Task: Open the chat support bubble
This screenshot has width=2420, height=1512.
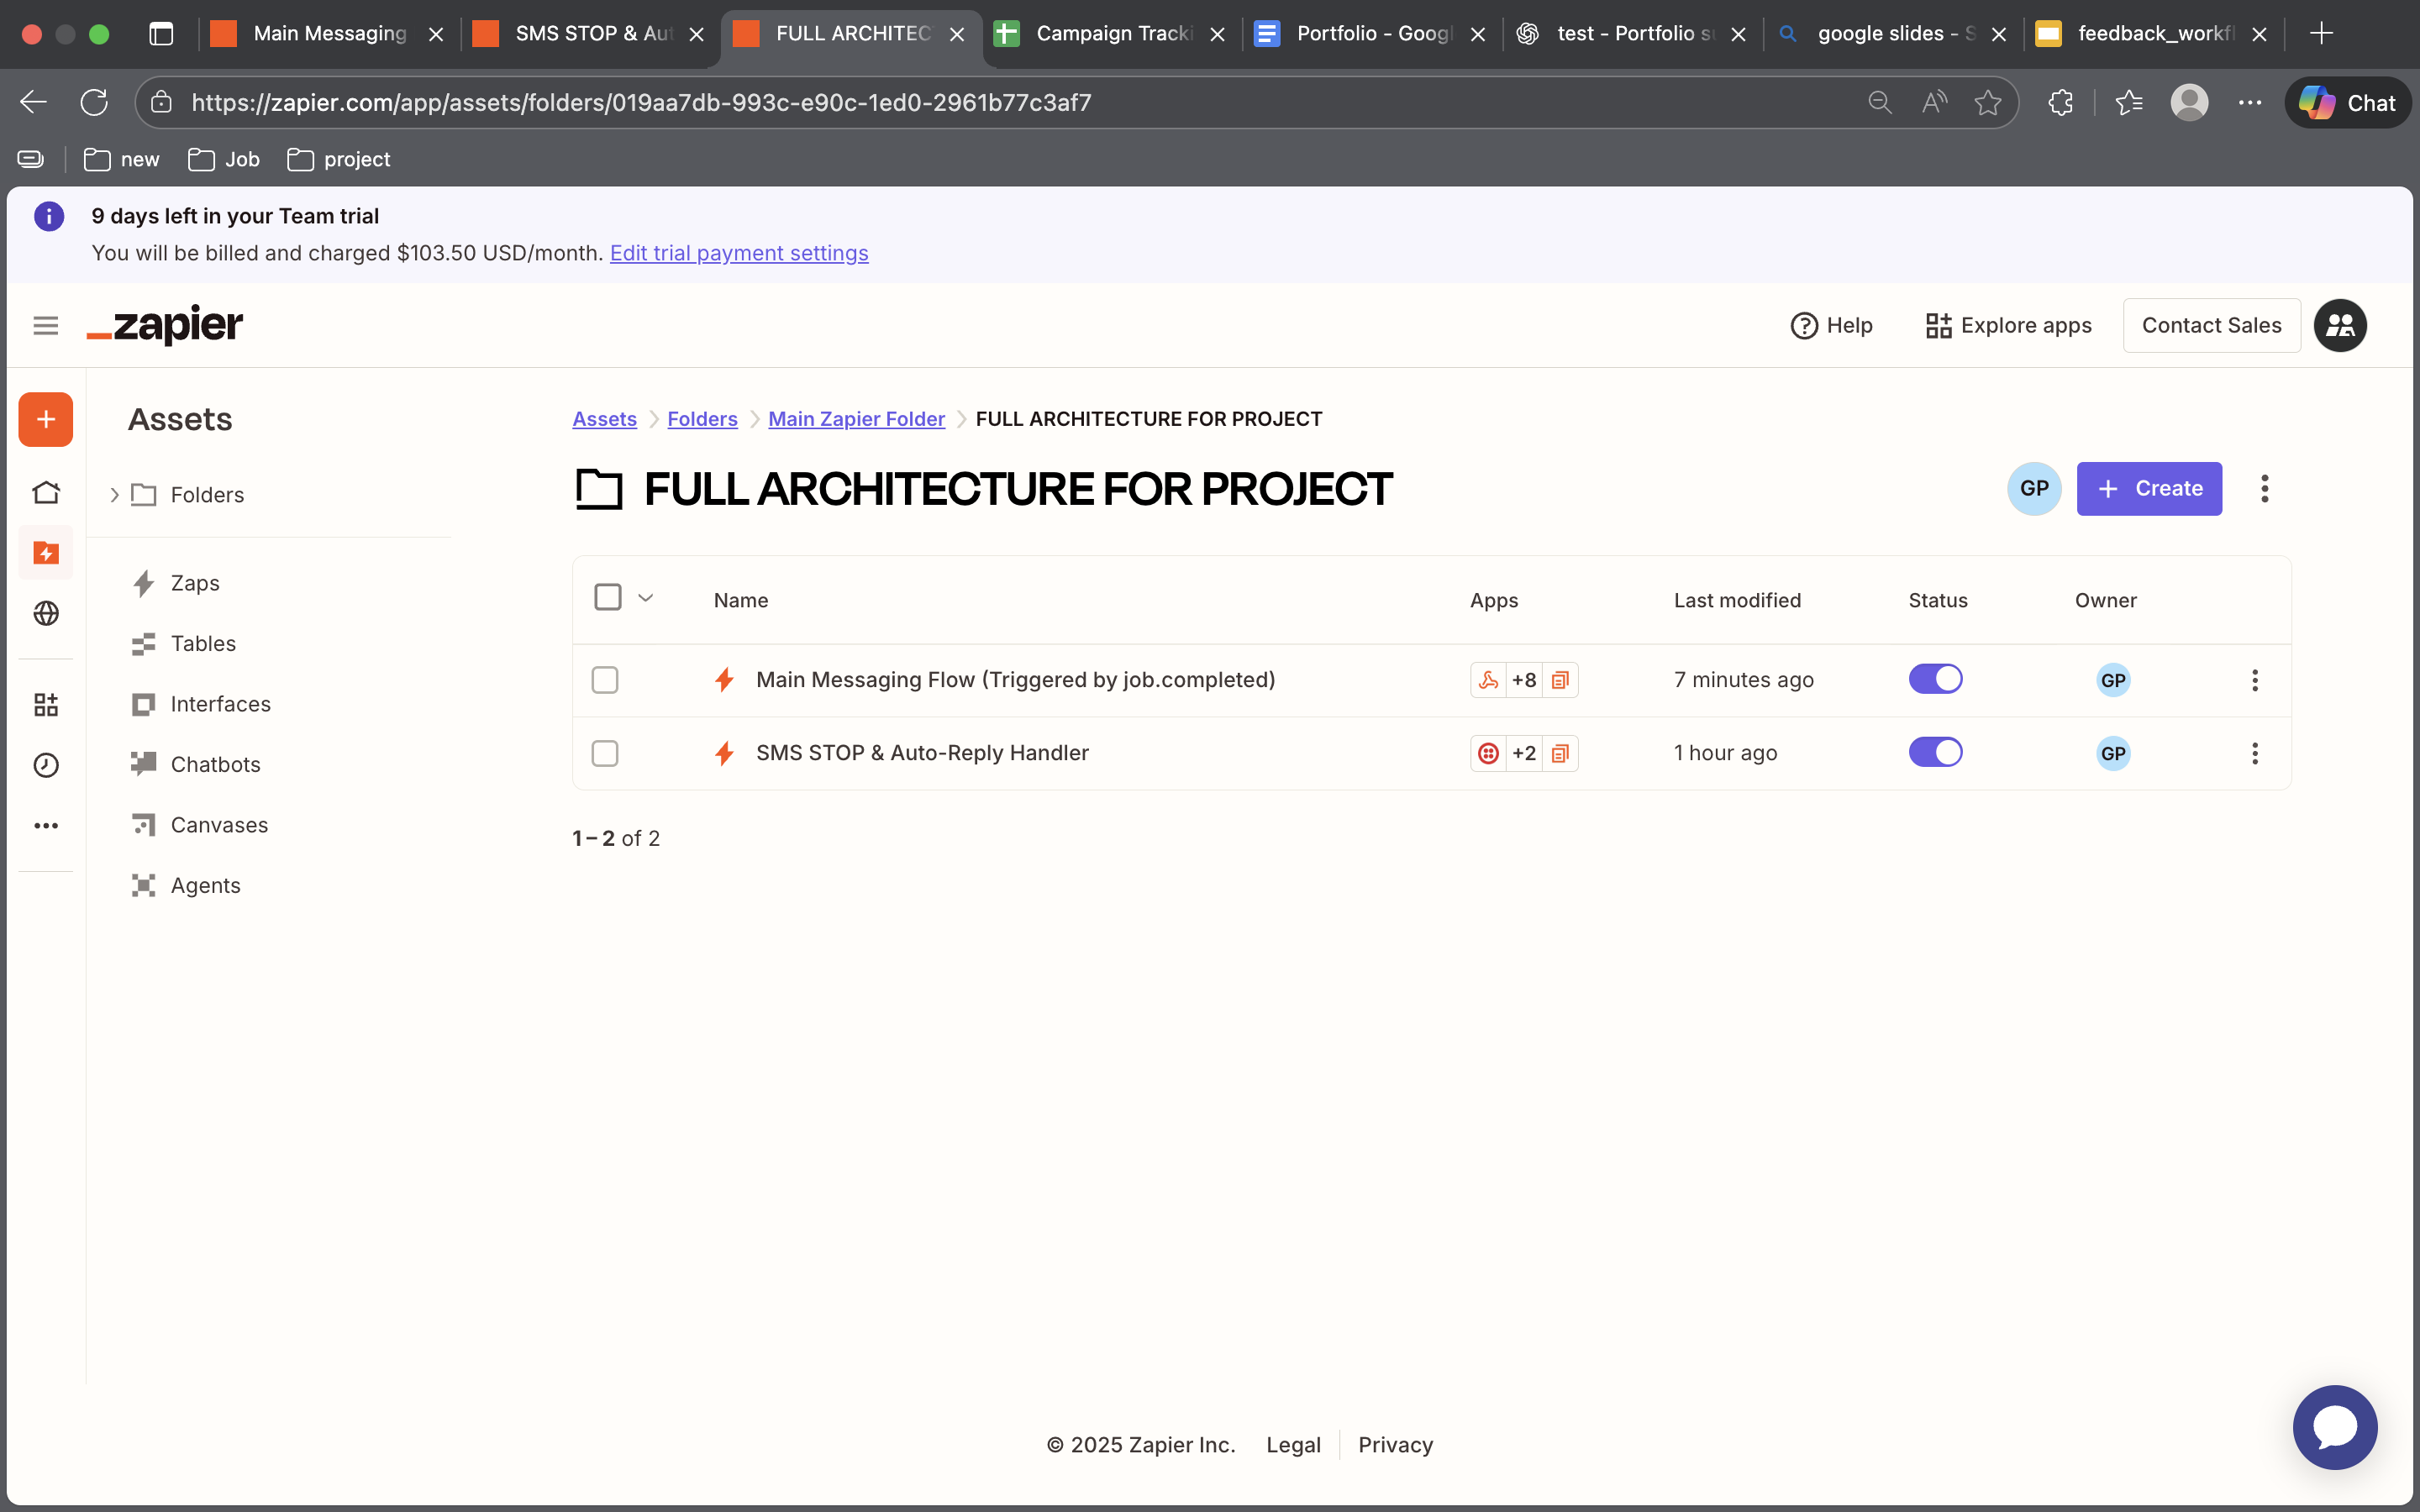Action: (x=2335, y=1427)
